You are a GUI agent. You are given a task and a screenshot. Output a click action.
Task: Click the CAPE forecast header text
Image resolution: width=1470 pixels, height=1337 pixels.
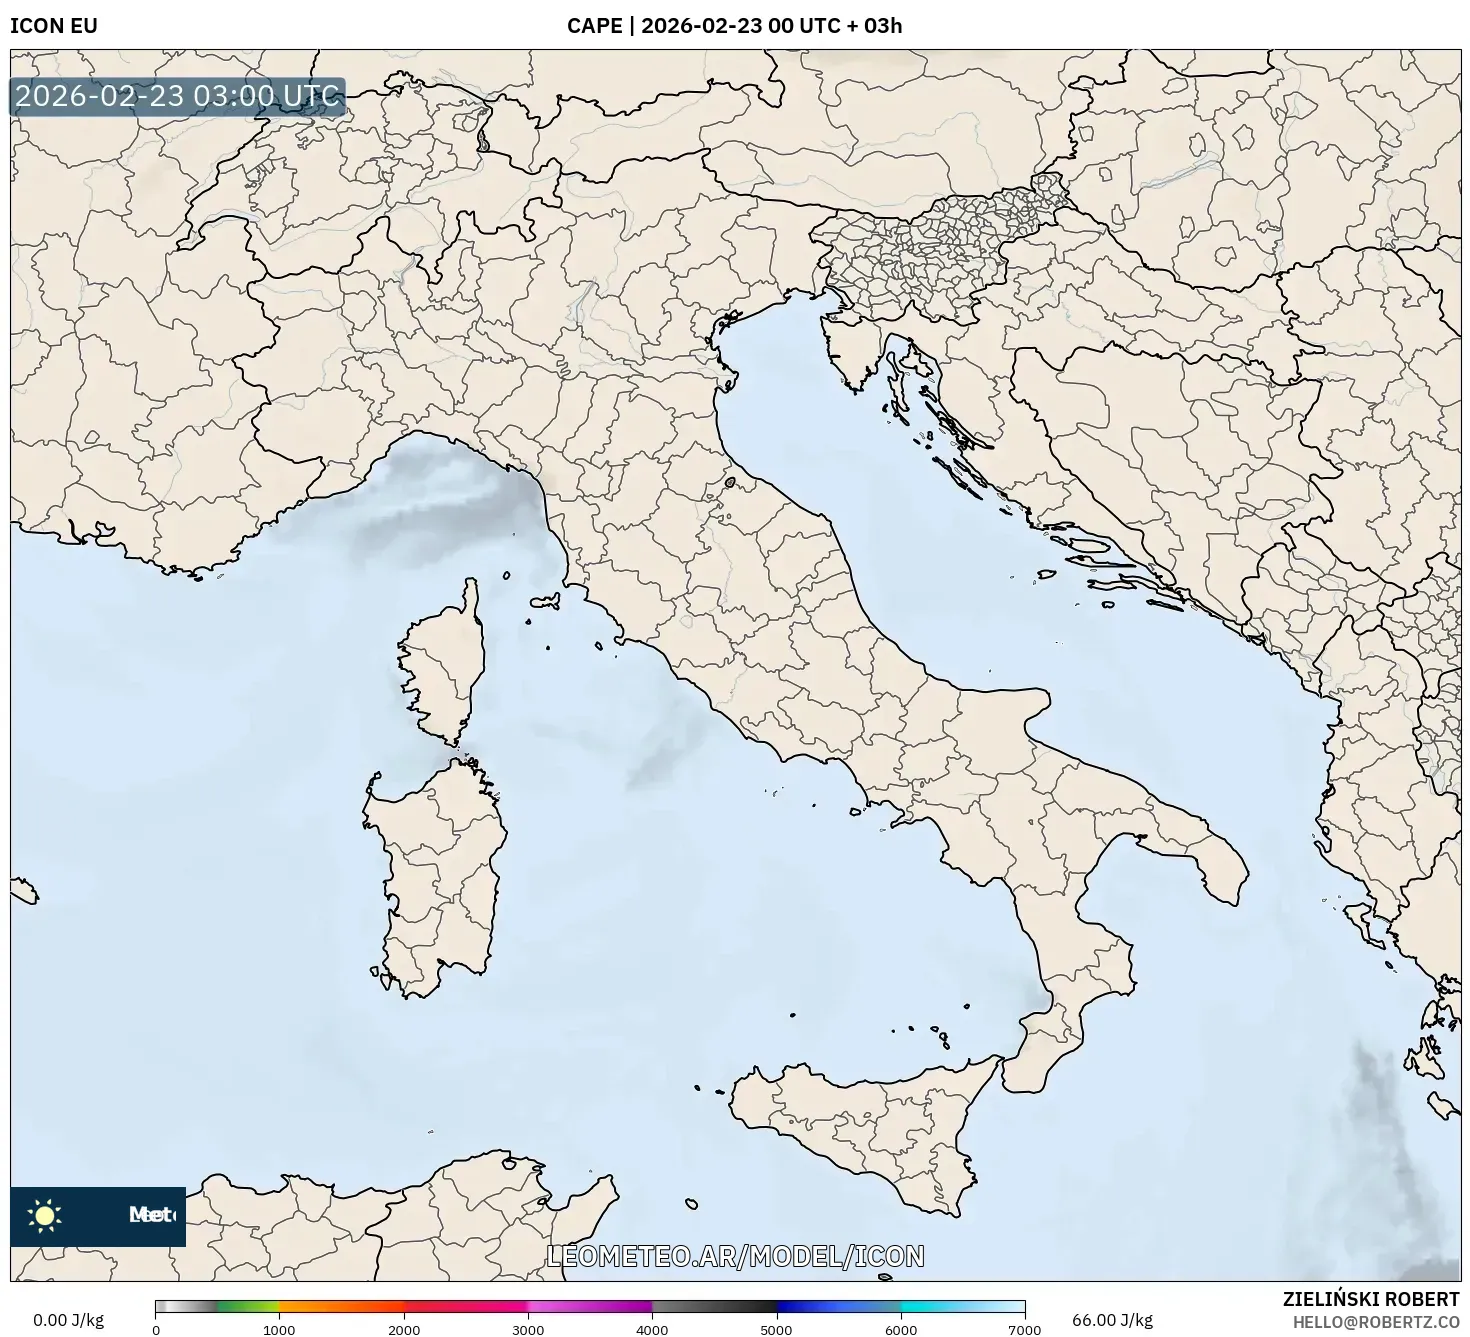tap(734, 26)
